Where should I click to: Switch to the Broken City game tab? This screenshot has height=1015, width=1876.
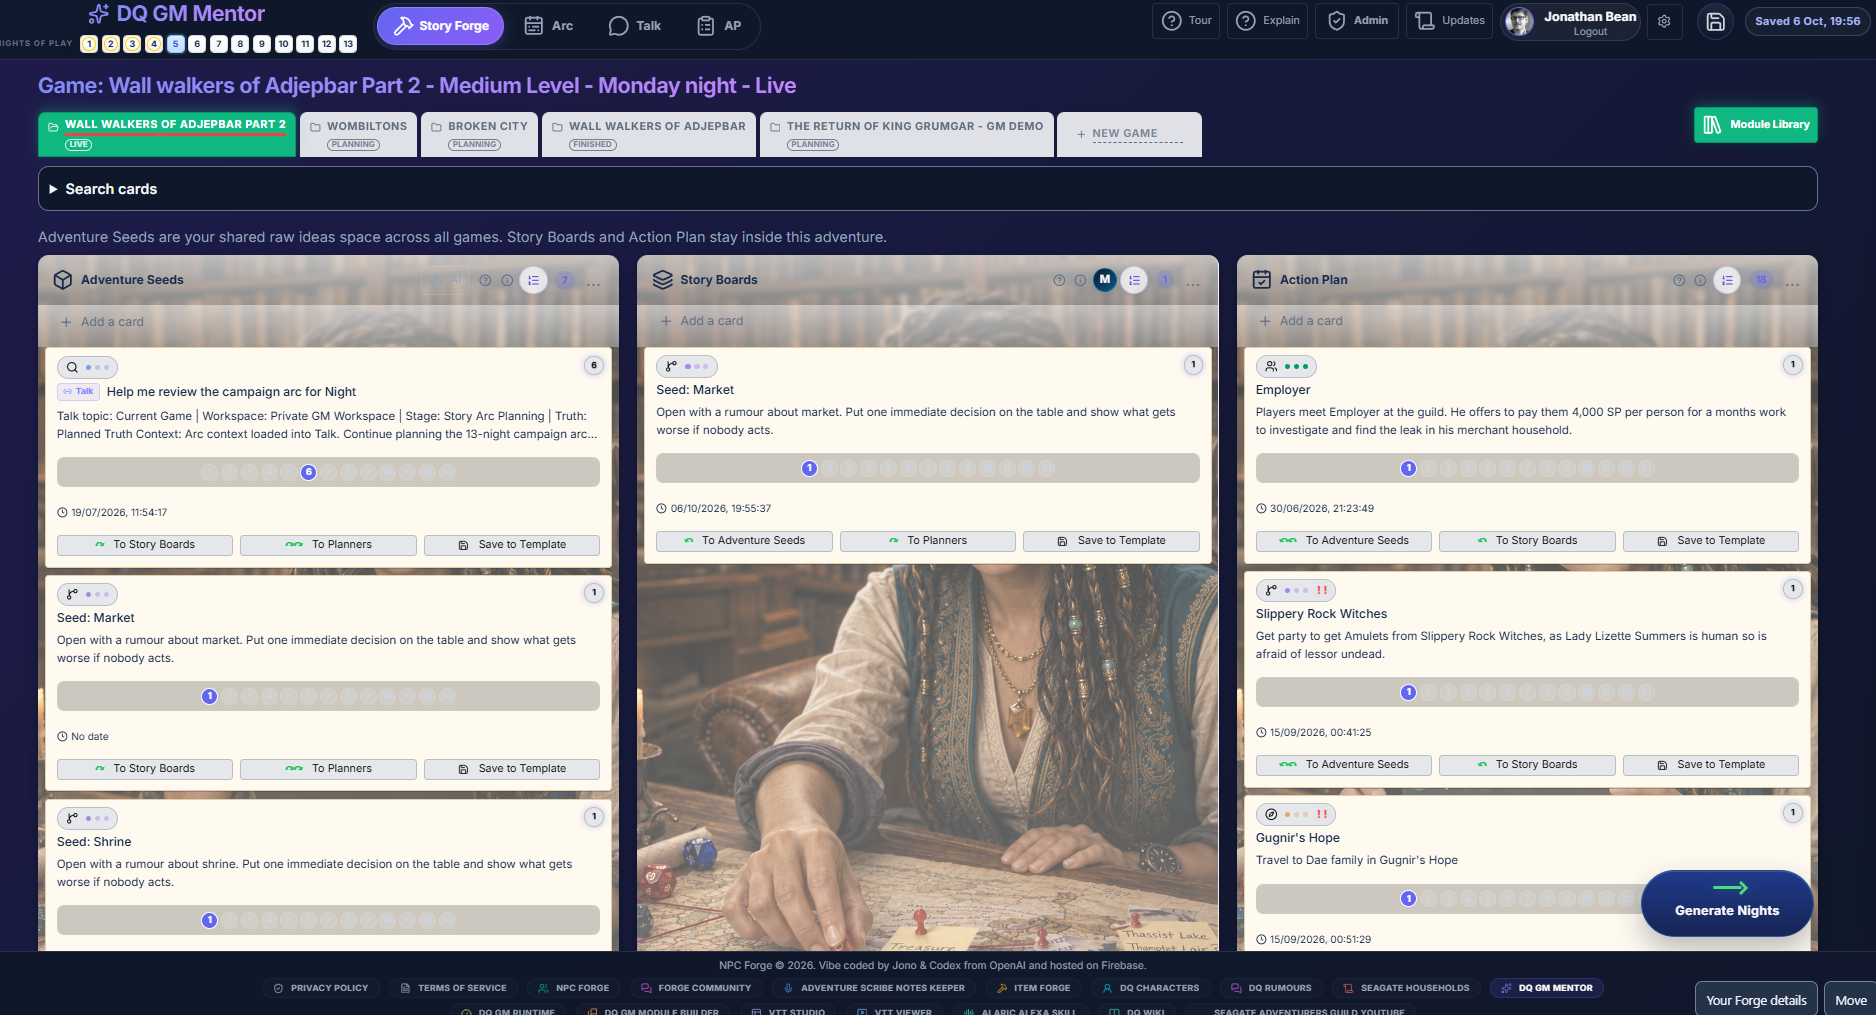(x=478, y=134)
